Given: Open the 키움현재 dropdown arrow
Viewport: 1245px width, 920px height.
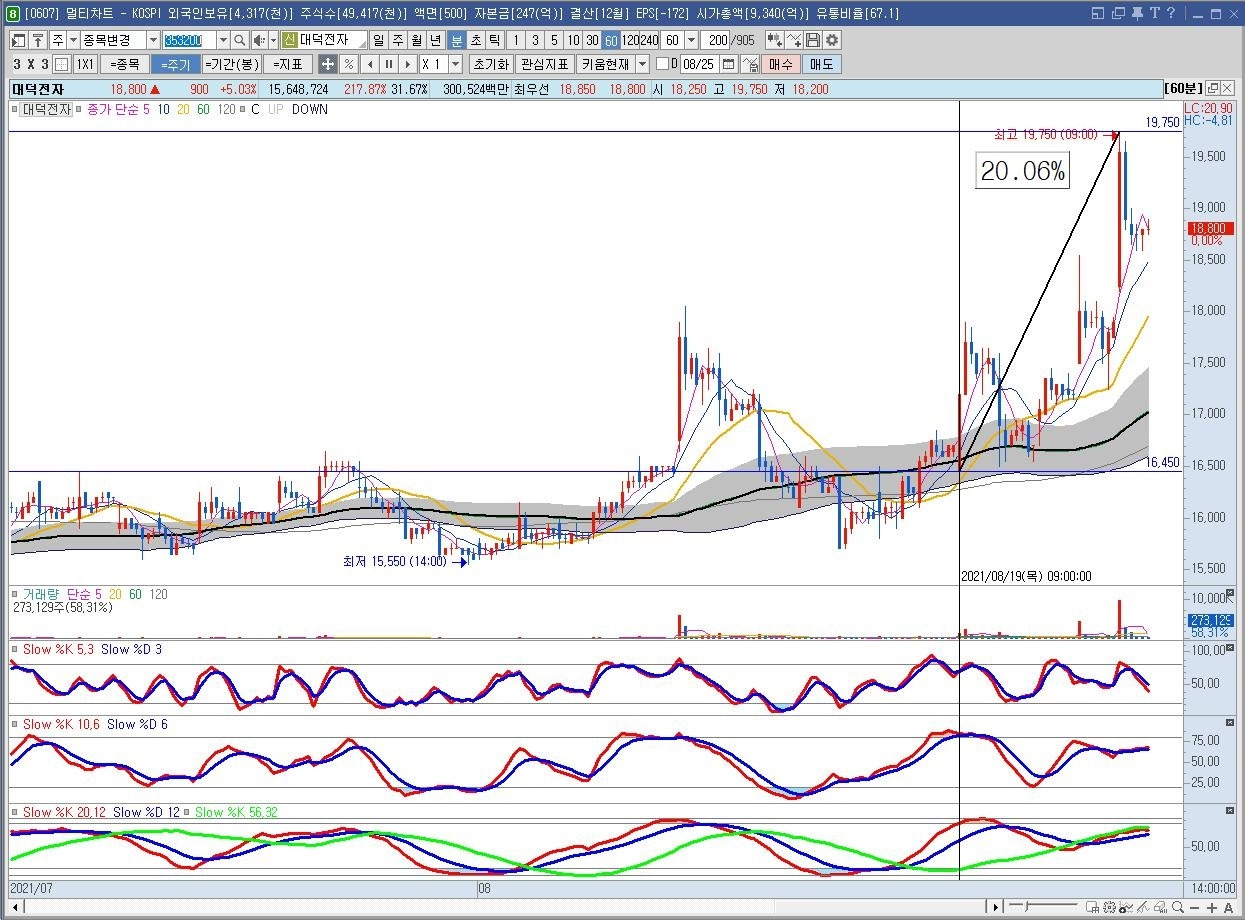Looking at the screenshot, I should click(643, 64).
